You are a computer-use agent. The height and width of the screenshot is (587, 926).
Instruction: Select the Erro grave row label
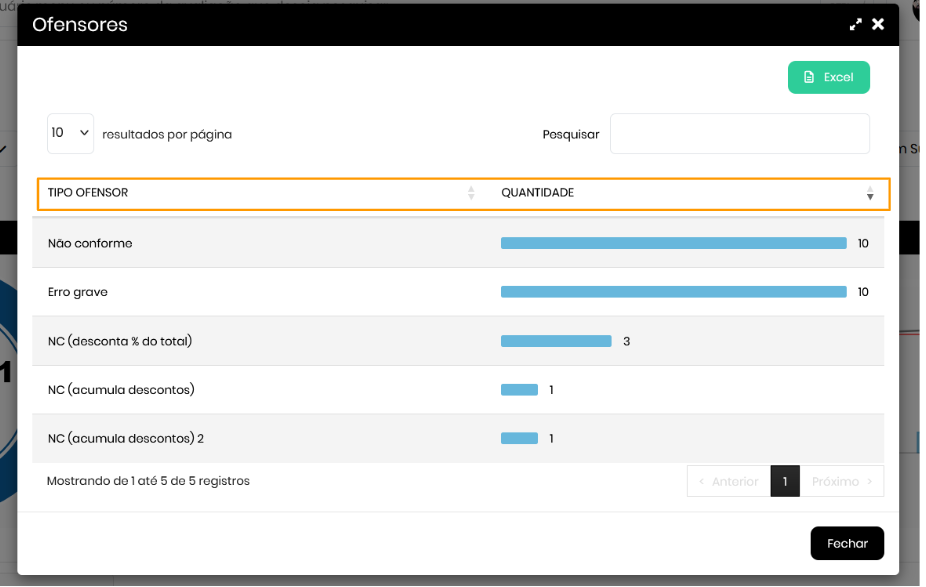click(78, 292)
